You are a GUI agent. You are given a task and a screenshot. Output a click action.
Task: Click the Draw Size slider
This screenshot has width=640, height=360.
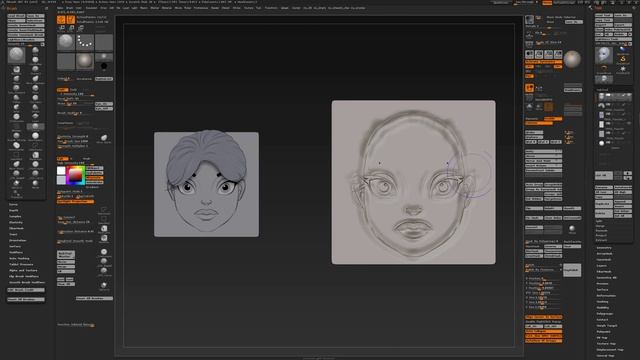click(76, 104)
